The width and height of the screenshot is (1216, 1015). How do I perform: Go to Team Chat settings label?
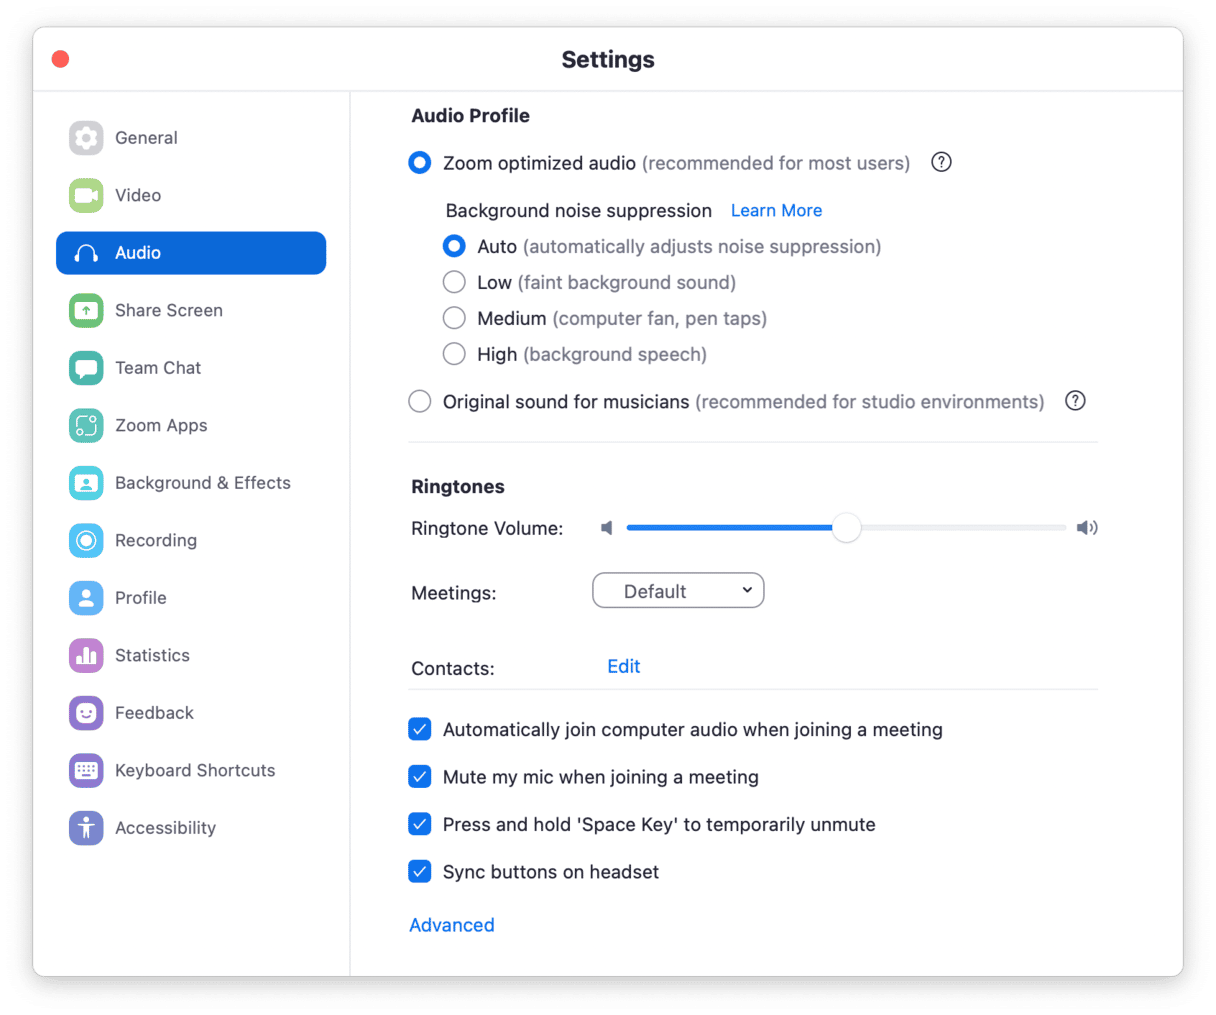tap(158, 368)
